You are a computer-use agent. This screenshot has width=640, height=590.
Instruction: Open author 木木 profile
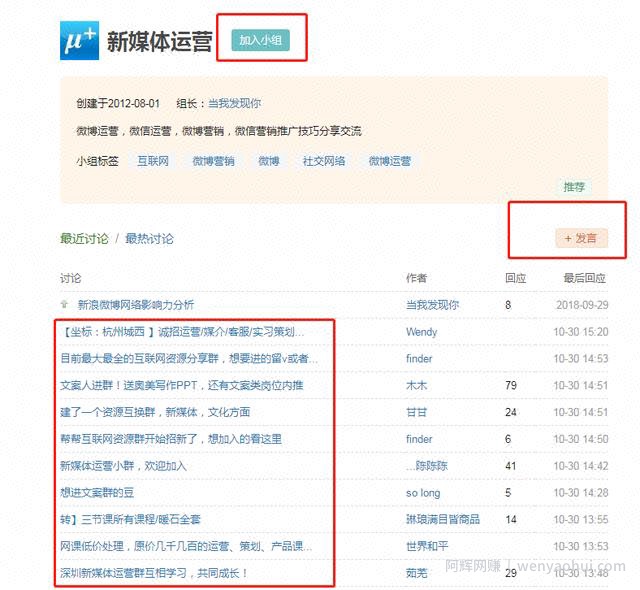[x=417, y=386]
